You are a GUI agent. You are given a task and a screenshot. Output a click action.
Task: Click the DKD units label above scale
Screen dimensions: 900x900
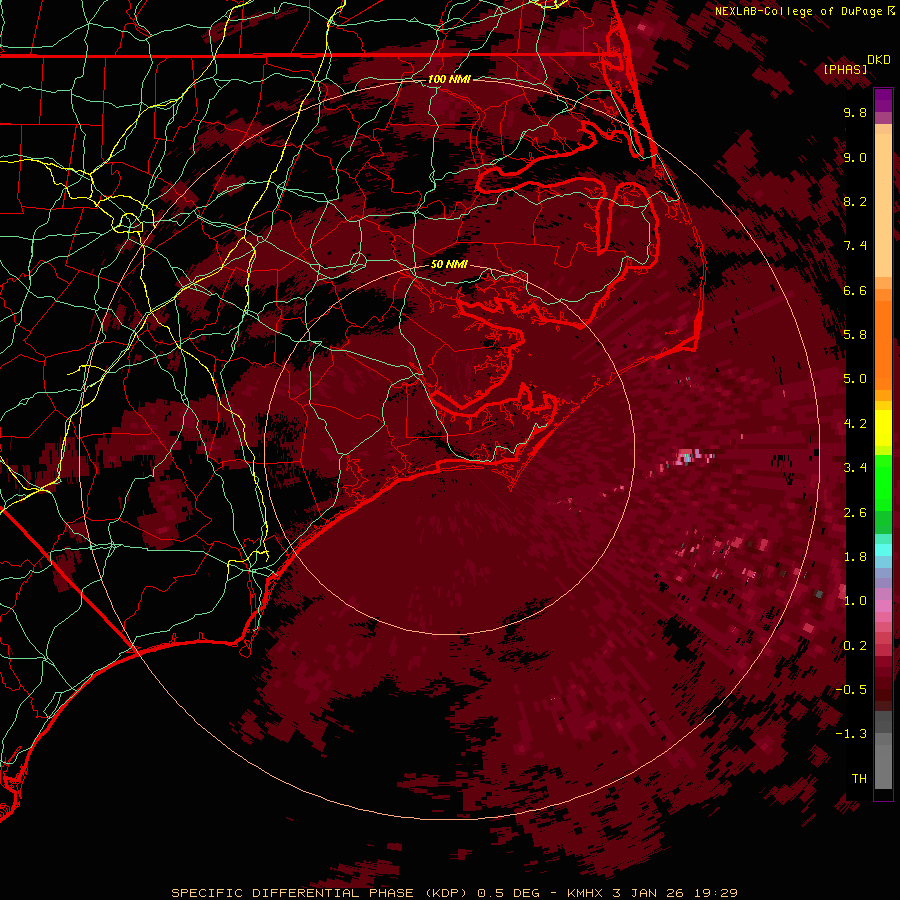pos(879,60)
